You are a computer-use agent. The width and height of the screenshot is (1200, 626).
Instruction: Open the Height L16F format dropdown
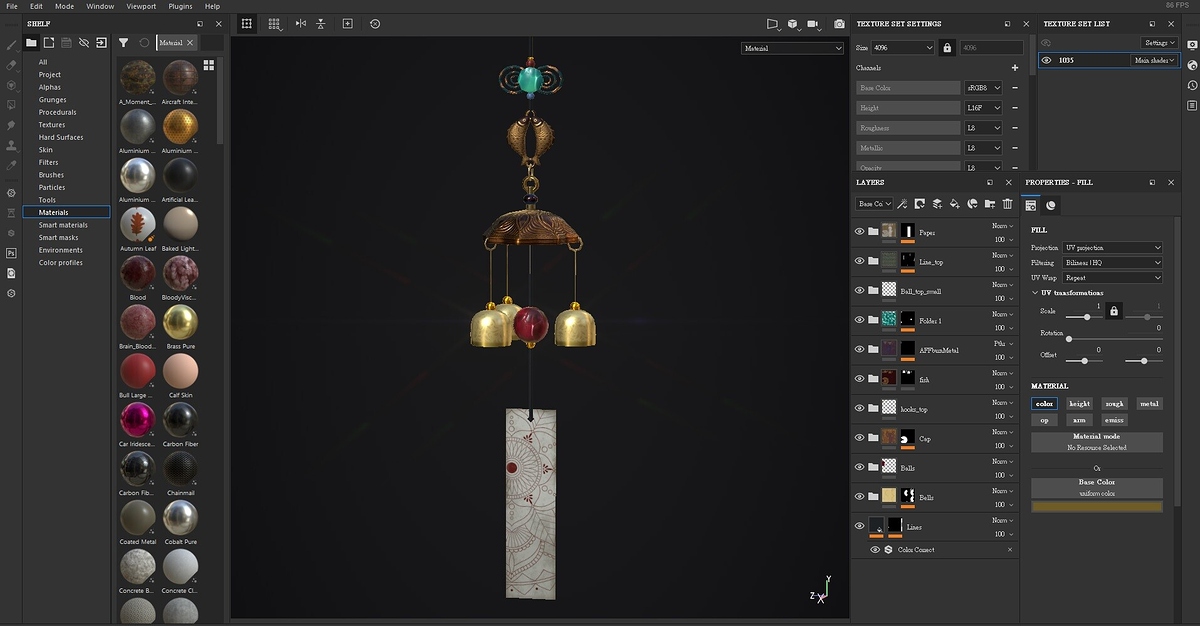[x=983, y=108]
